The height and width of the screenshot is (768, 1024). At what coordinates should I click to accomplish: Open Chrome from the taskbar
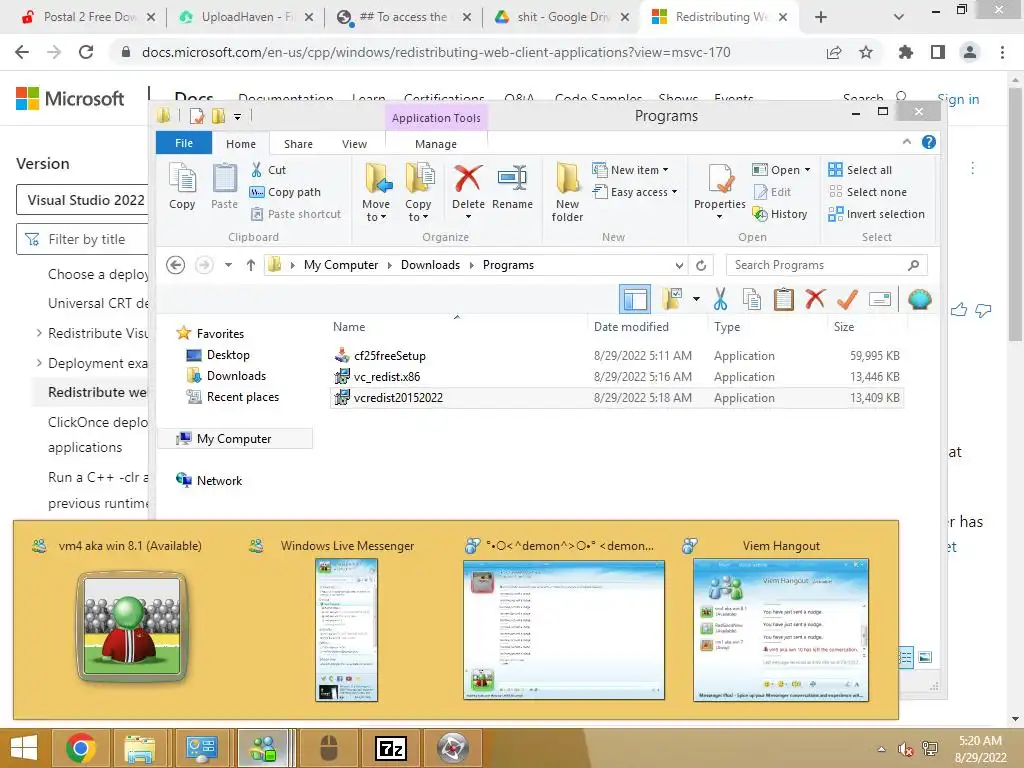(x=81, y=748)
